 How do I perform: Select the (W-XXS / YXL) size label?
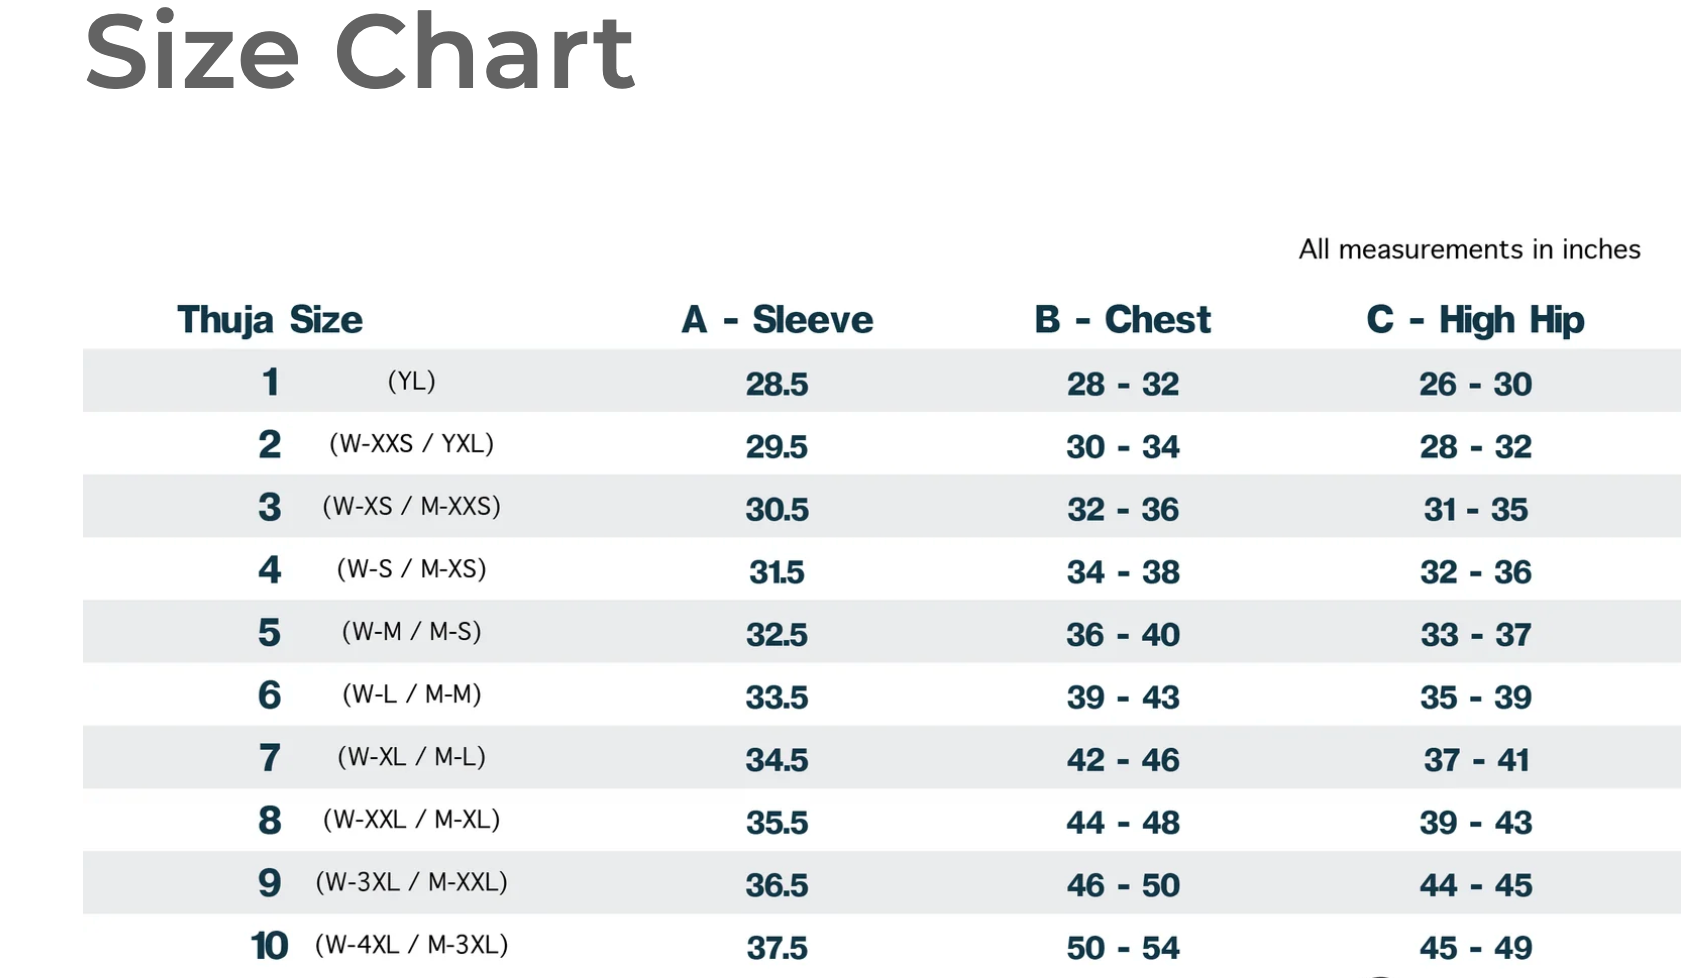(411, 444)
